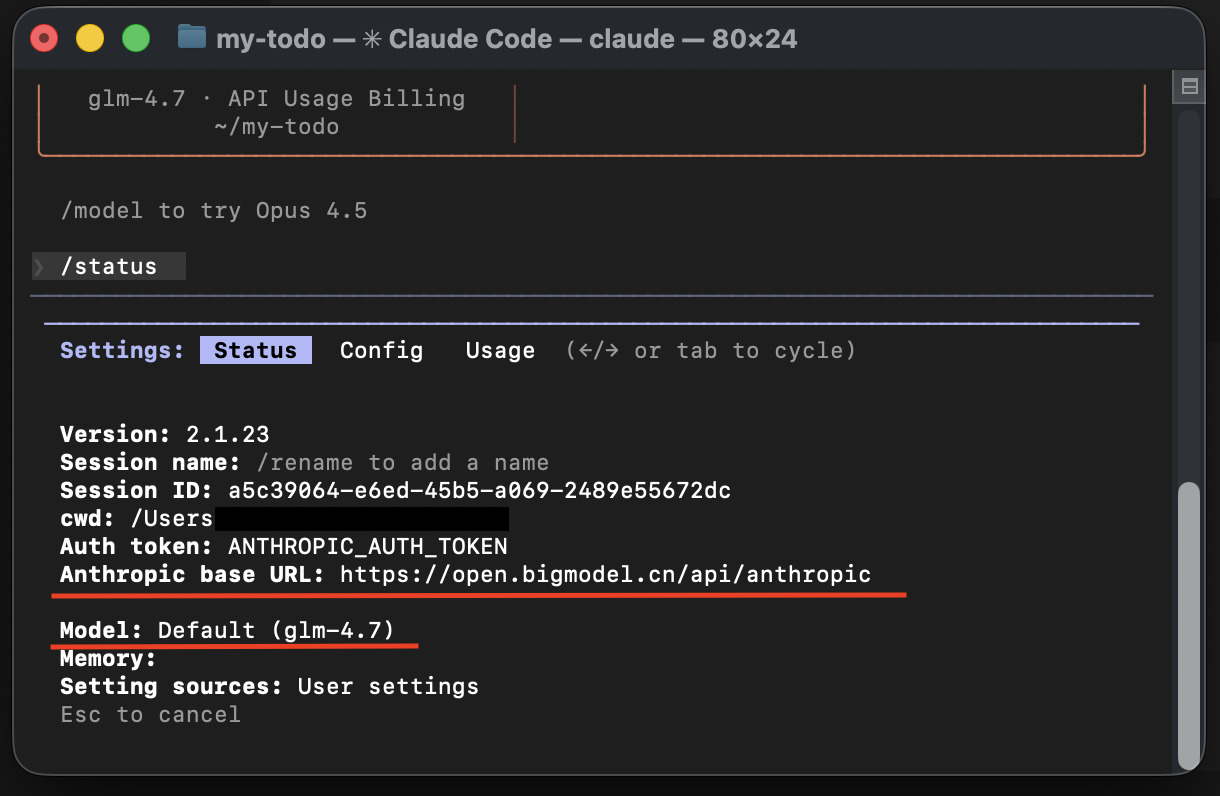The height and width of the screenshot is (796, 1220).
Task: Click the red close window button
Action: 44,39
